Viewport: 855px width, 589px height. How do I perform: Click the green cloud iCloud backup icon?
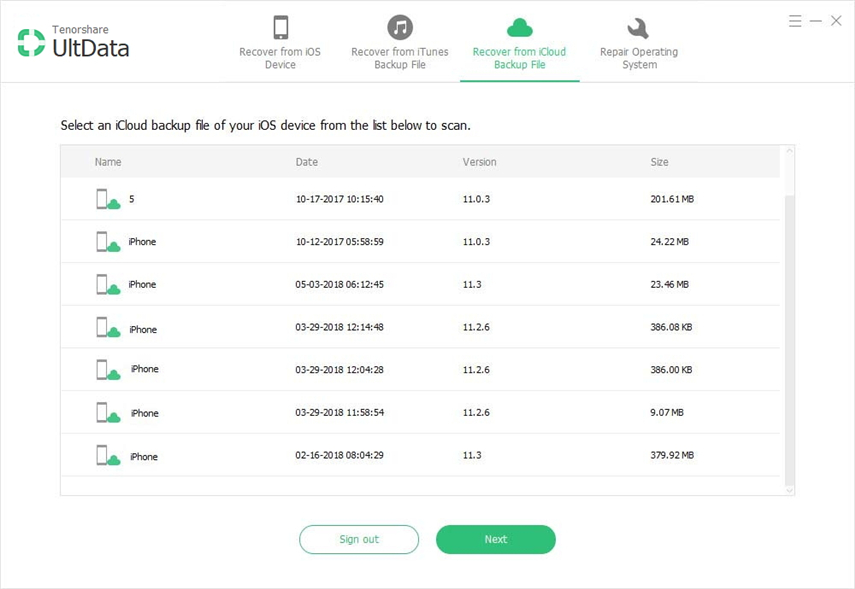519,27
